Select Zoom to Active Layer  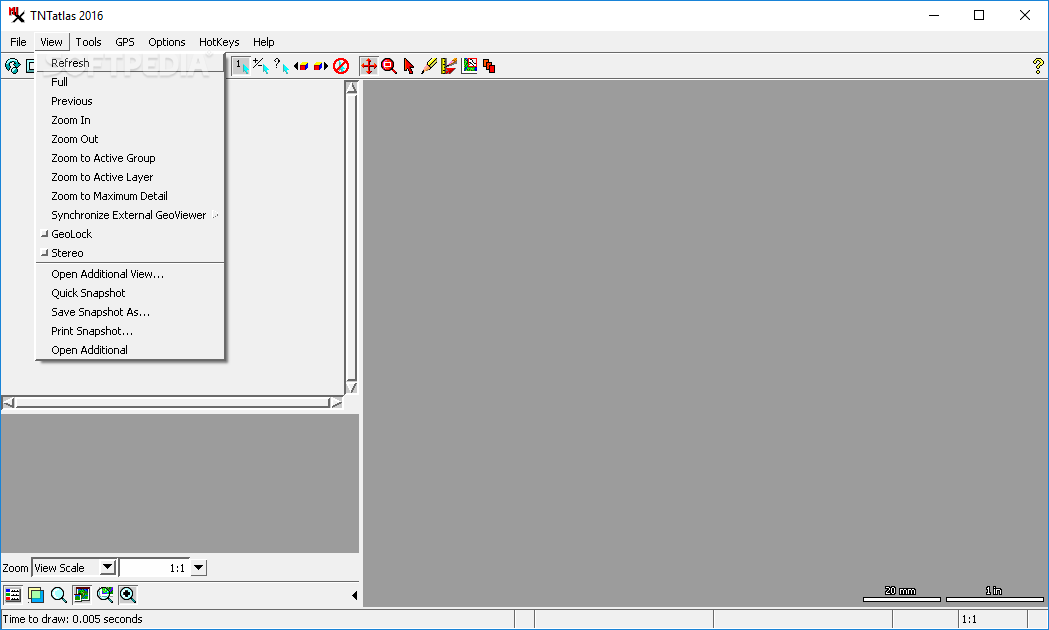click(130, 177)
